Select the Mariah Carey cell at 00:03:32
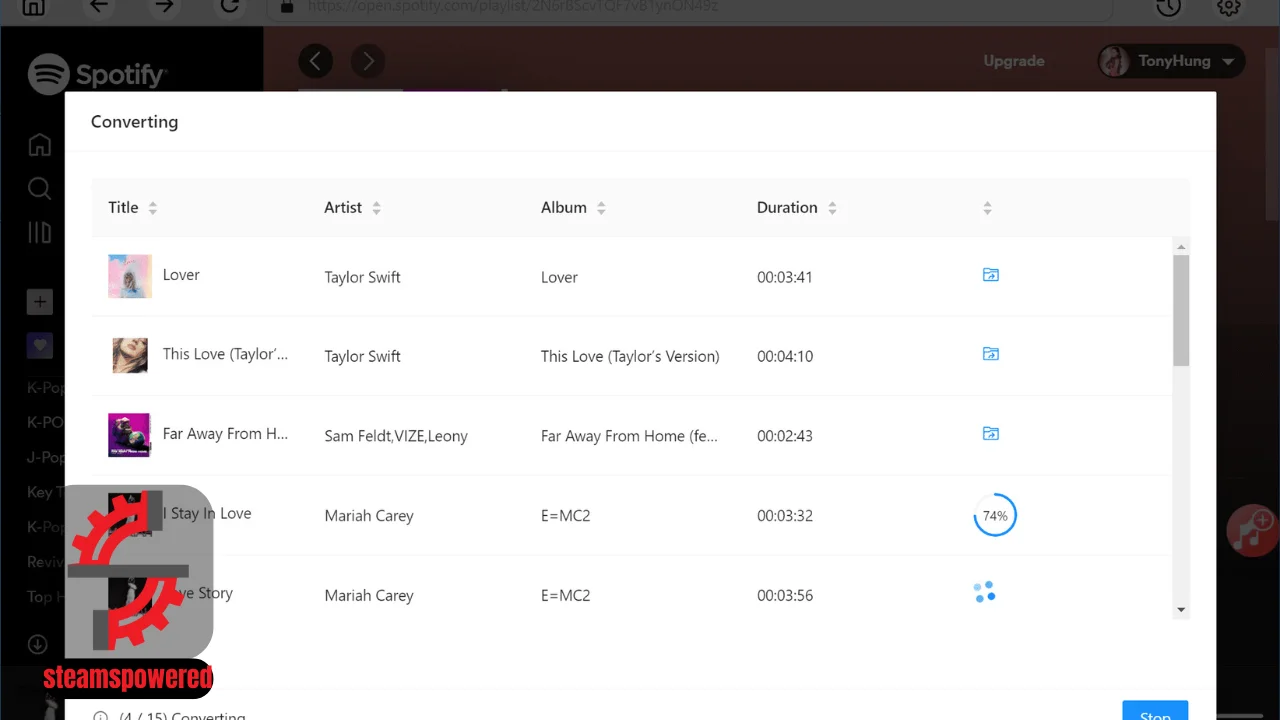1280x720 pixels. tap(369, 516)
